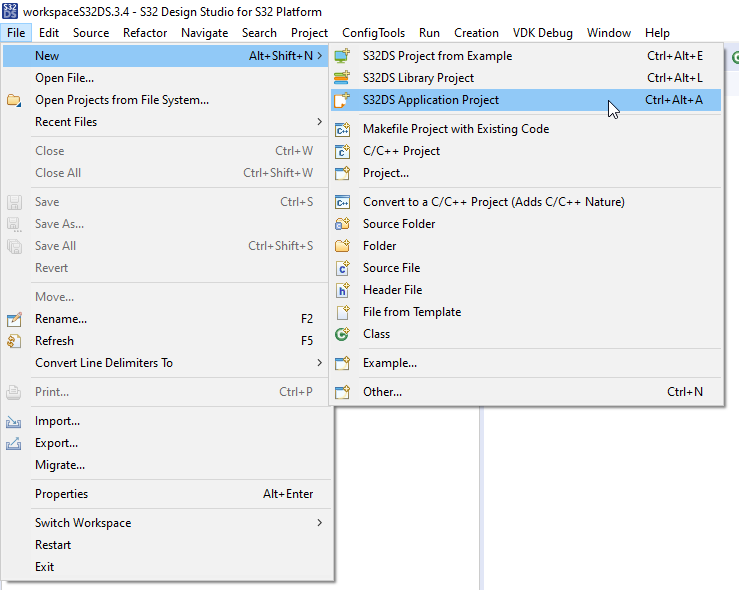Click the Source File icon
Viewport: 739px width, 590px height.
(343, 268)
